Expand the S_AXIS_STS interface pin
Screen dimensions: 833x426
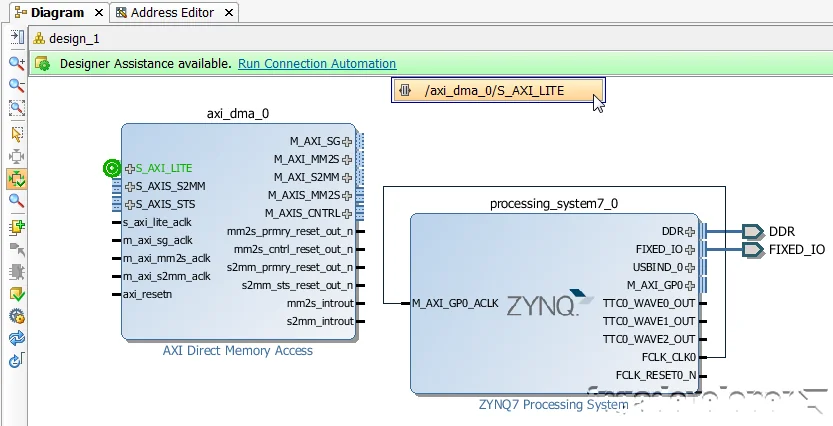[x=130, y=205]
